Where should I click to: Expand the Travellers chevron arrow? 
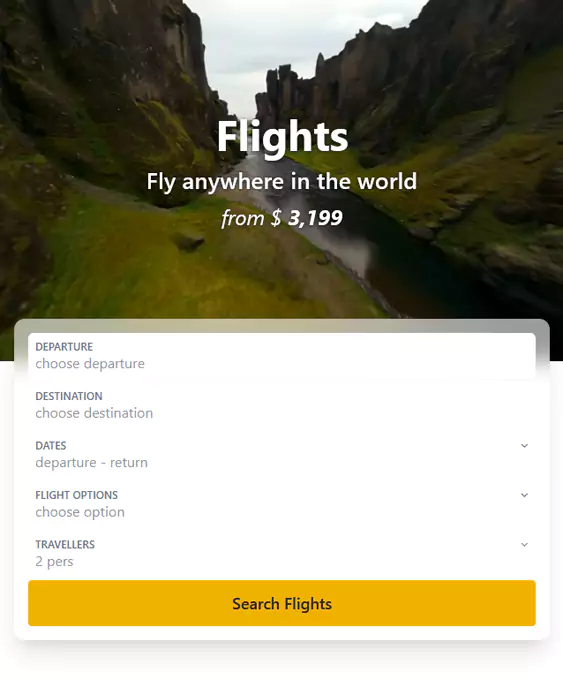point(524,545)
